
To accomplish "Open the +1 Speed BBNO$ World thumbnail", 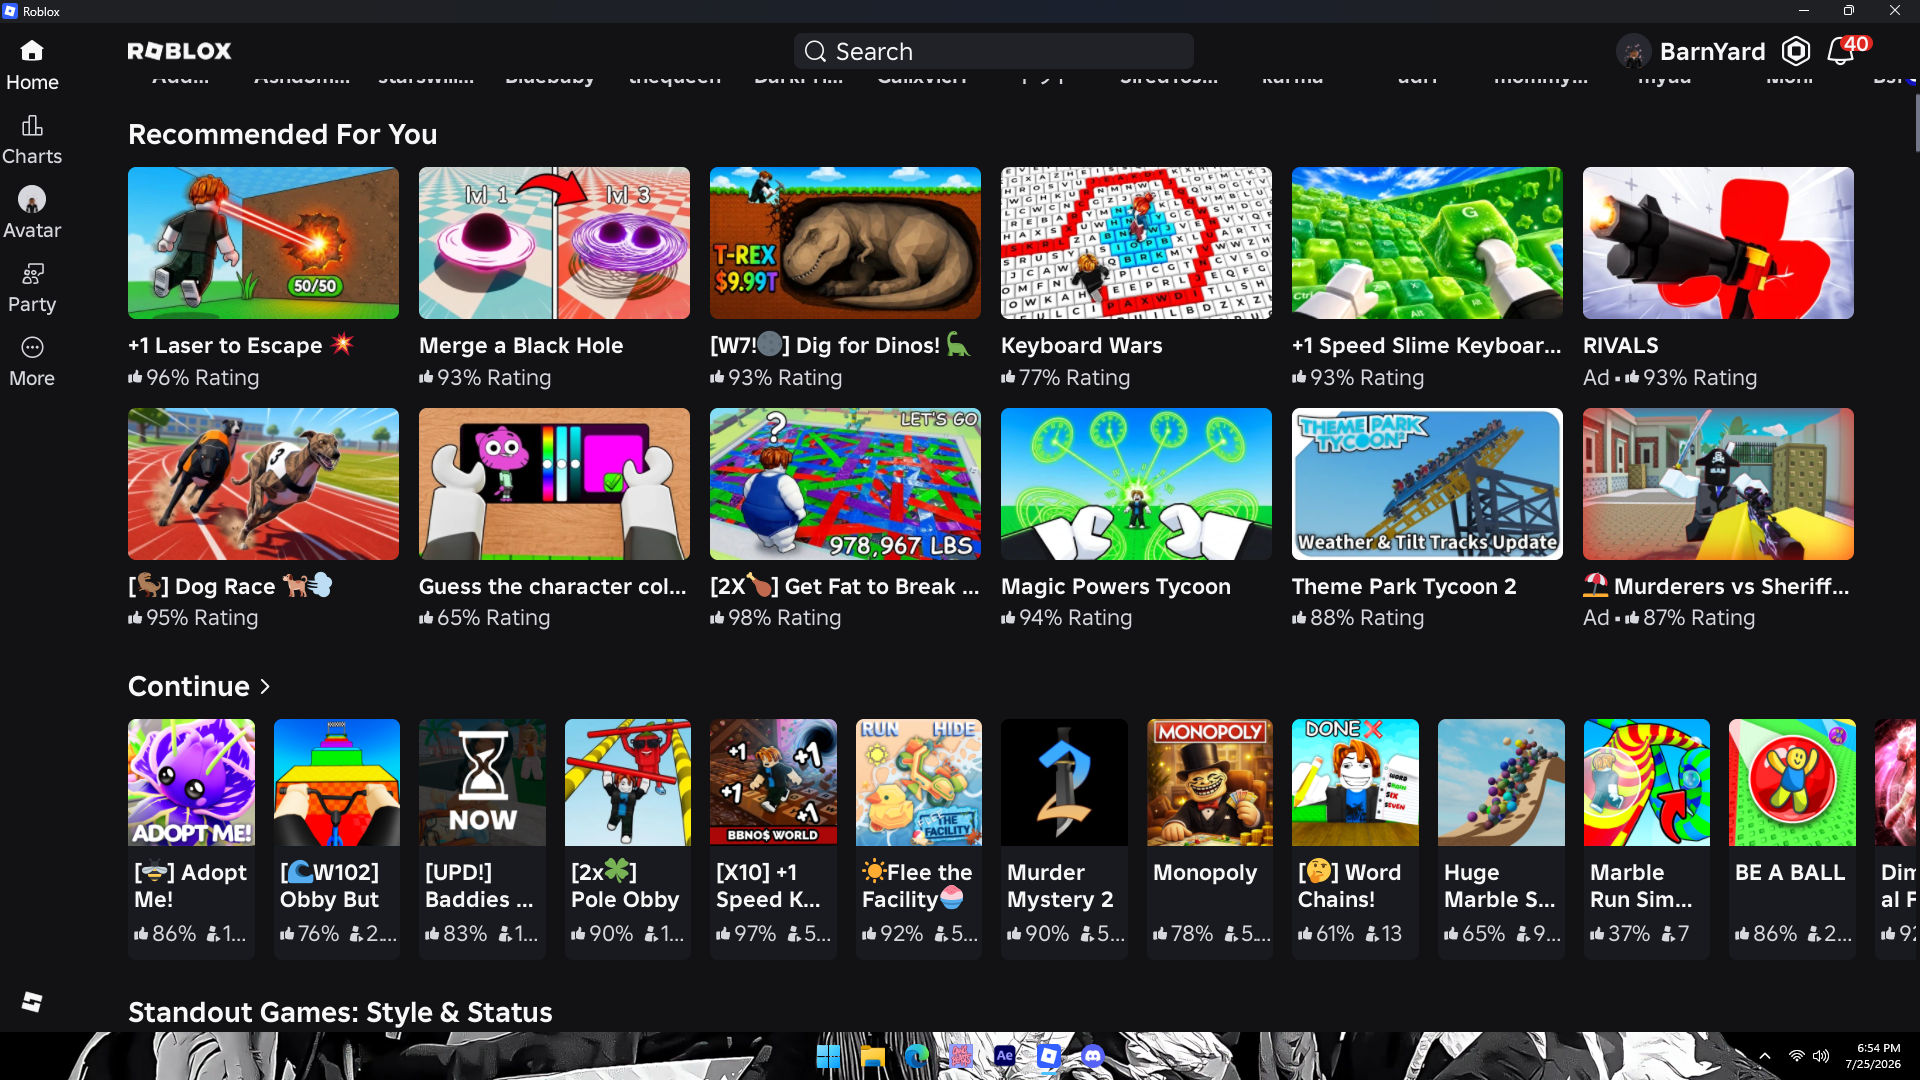I will click(x=773, y=782).
